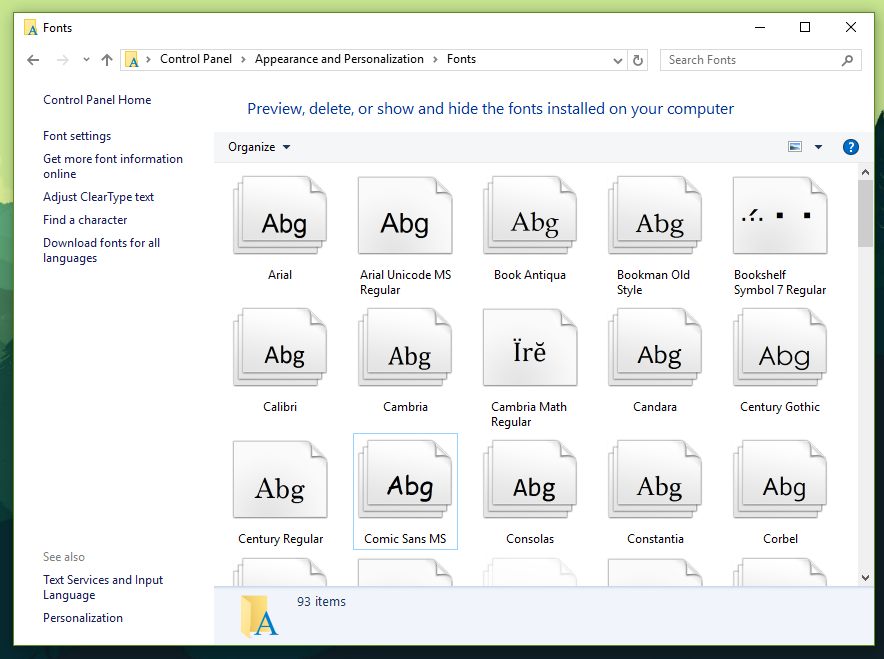Click the scrollbar down arrow

pos(865,578)
